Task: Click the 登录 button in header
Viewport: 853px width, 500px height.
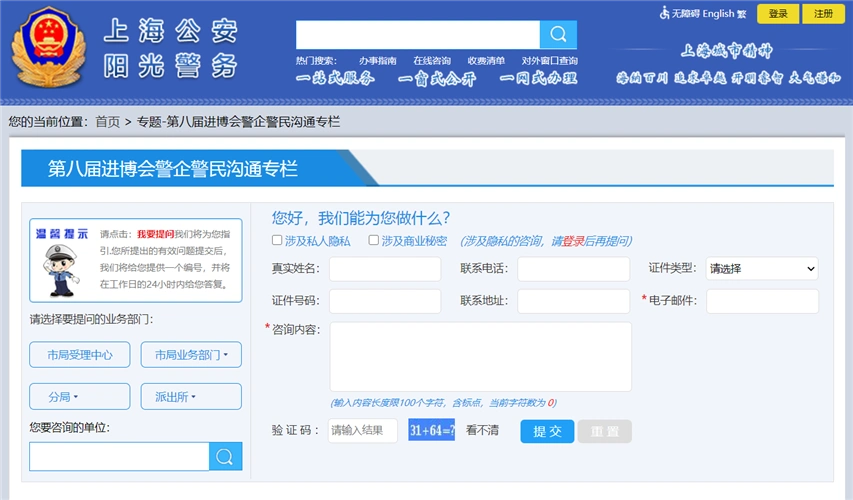Action: [x=778, y=14]
